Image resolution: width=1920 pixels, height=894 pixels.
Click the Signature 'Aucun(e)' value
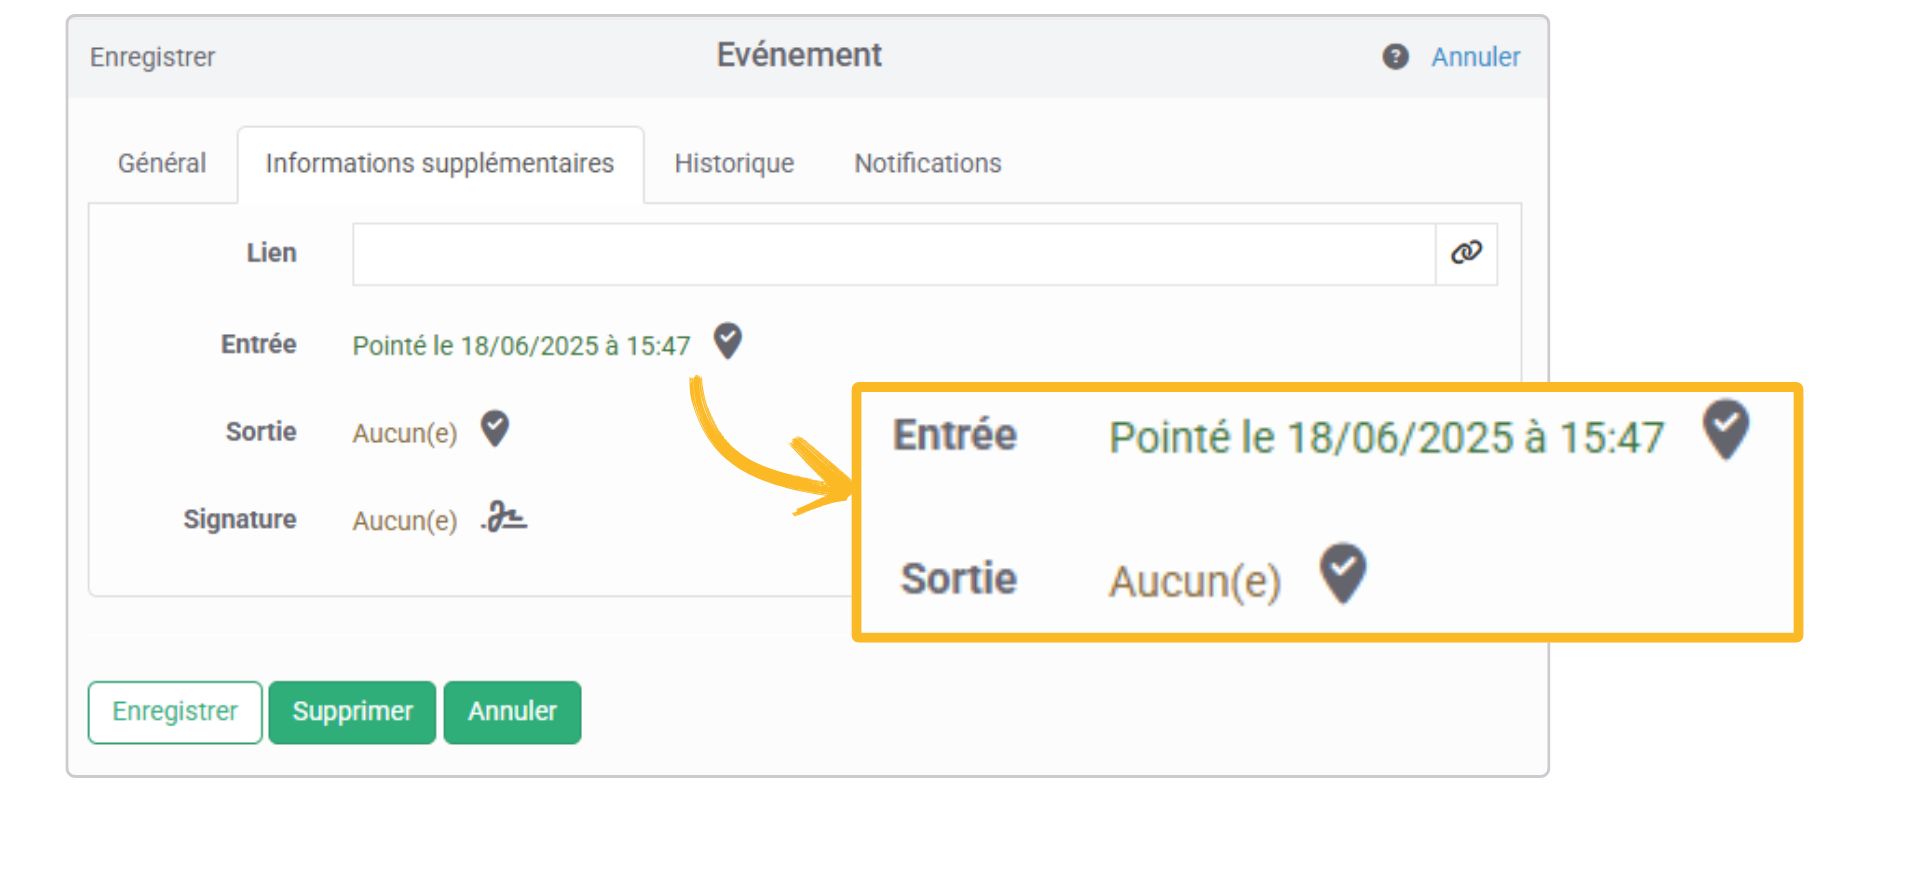point(405,521)
